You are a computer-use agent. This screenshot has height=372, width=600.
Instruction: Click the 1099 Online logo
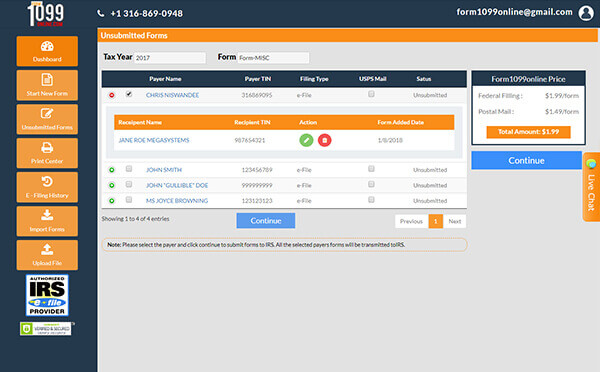46,14
